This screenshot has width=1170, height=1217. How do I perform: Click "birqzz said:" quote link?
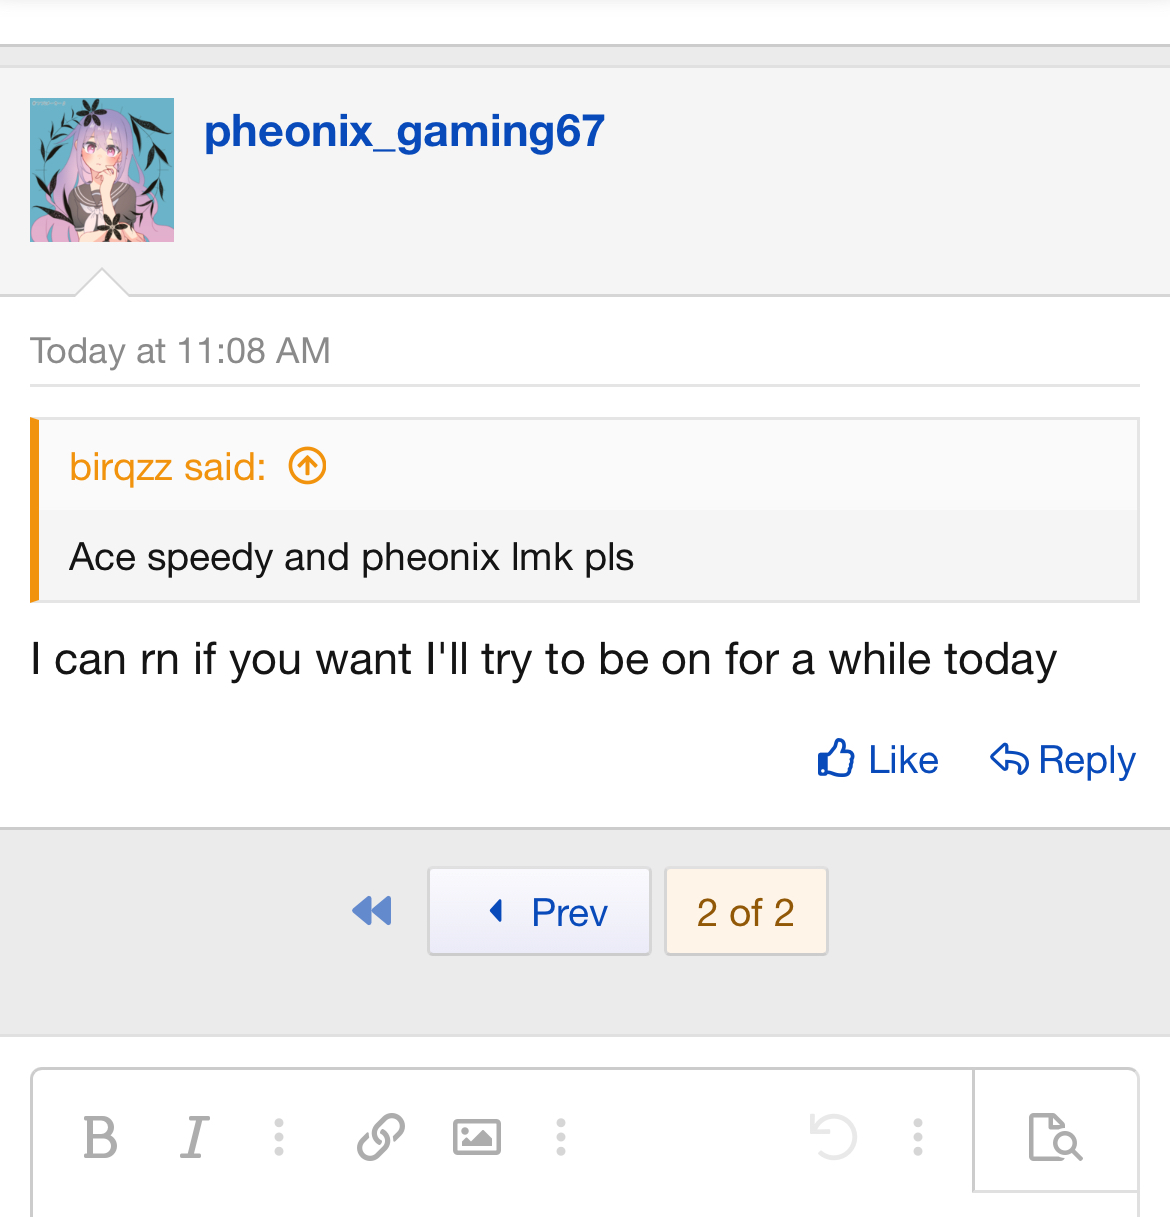[168, 467]
